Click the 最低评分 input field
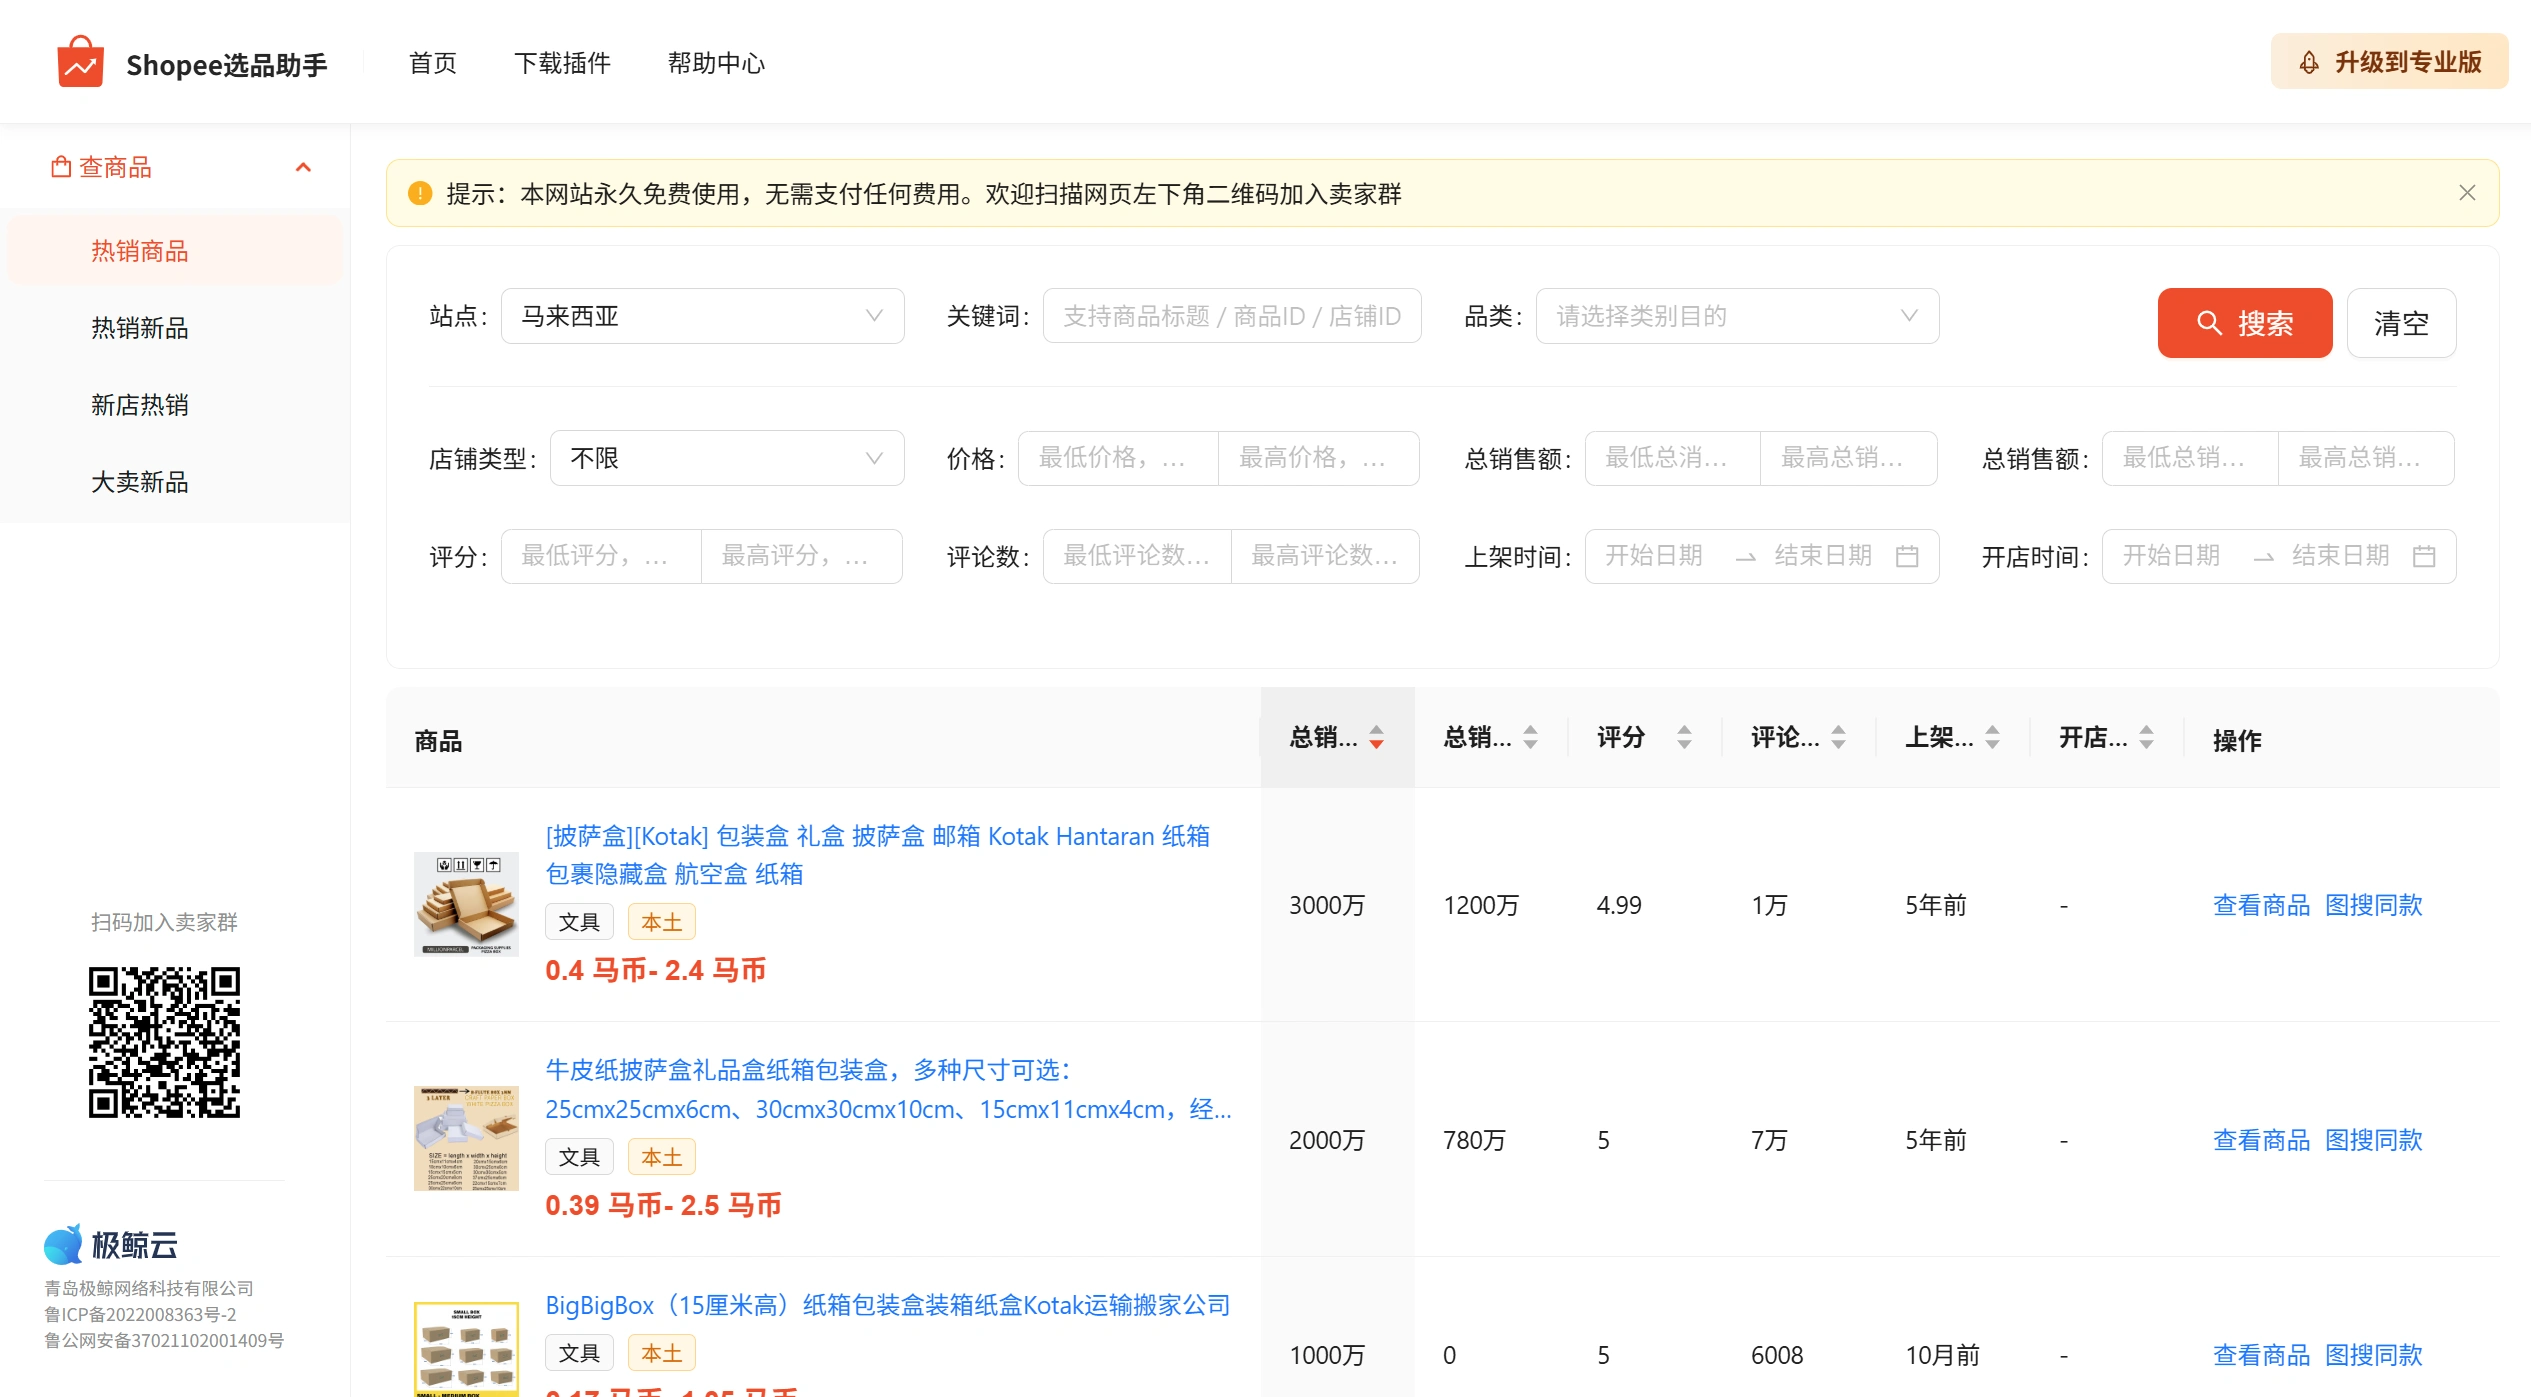Screen dimensions: 2531x1397 pyautogui.click(x=601, y=556)
